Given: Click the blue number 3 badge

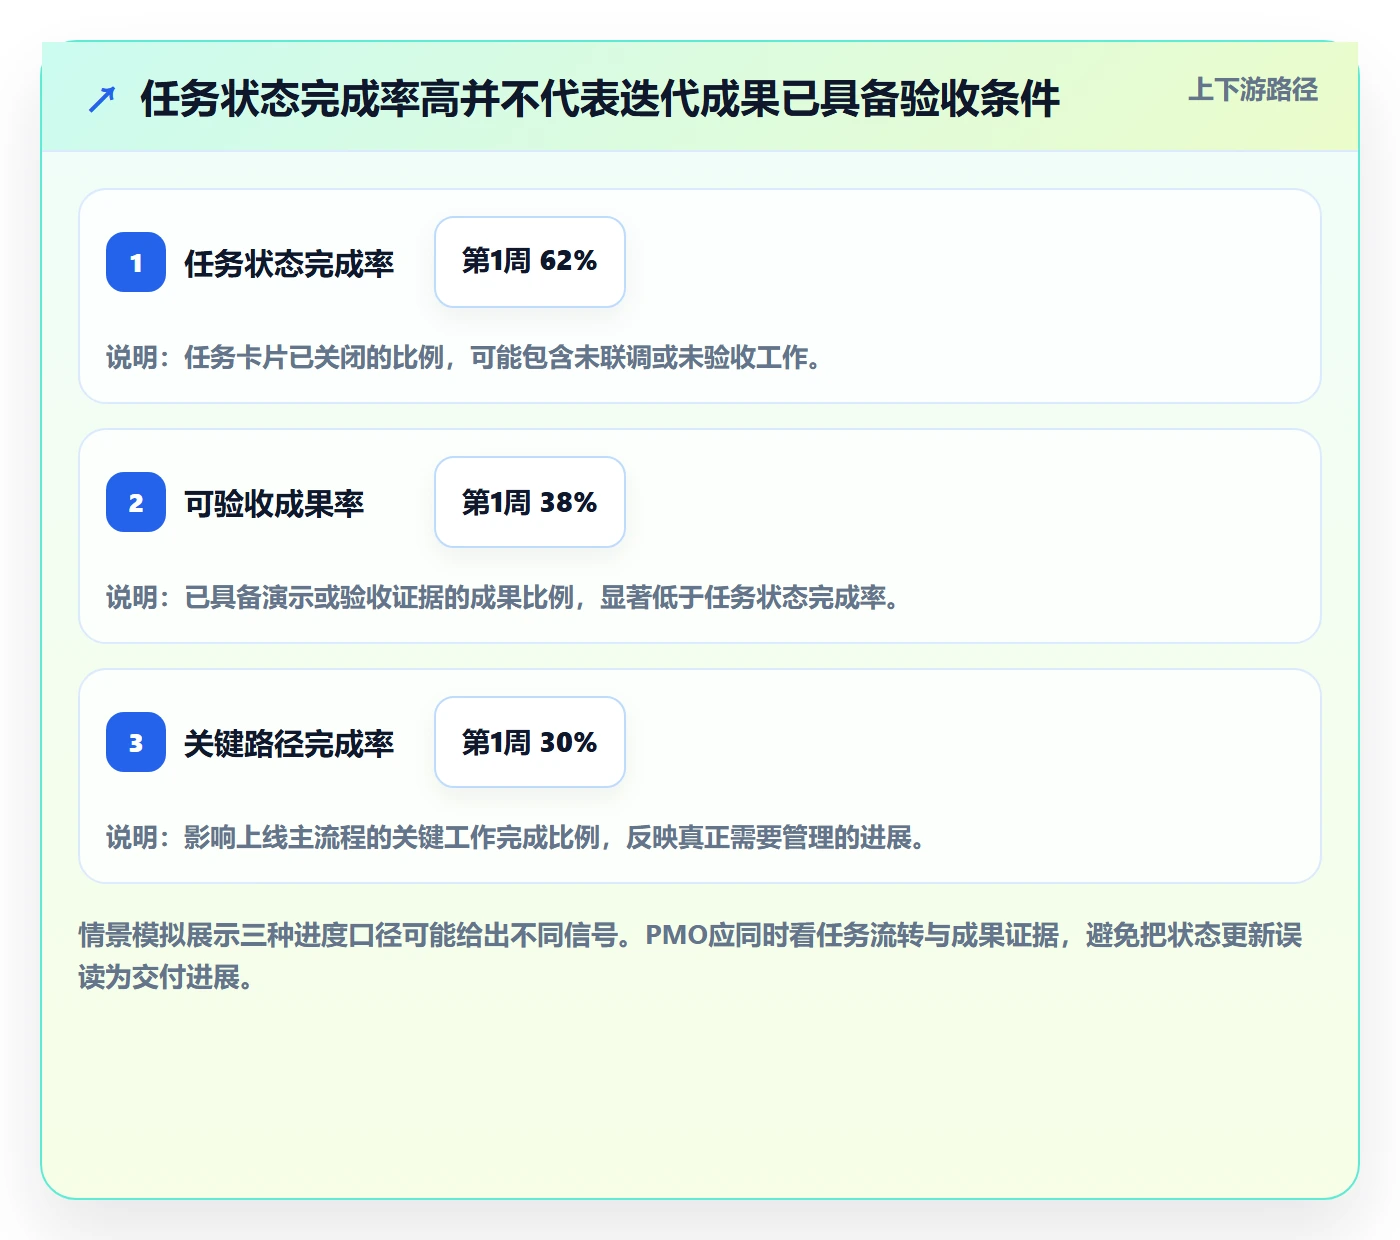Looking at the screenshot, I should (x=136, y=742).
